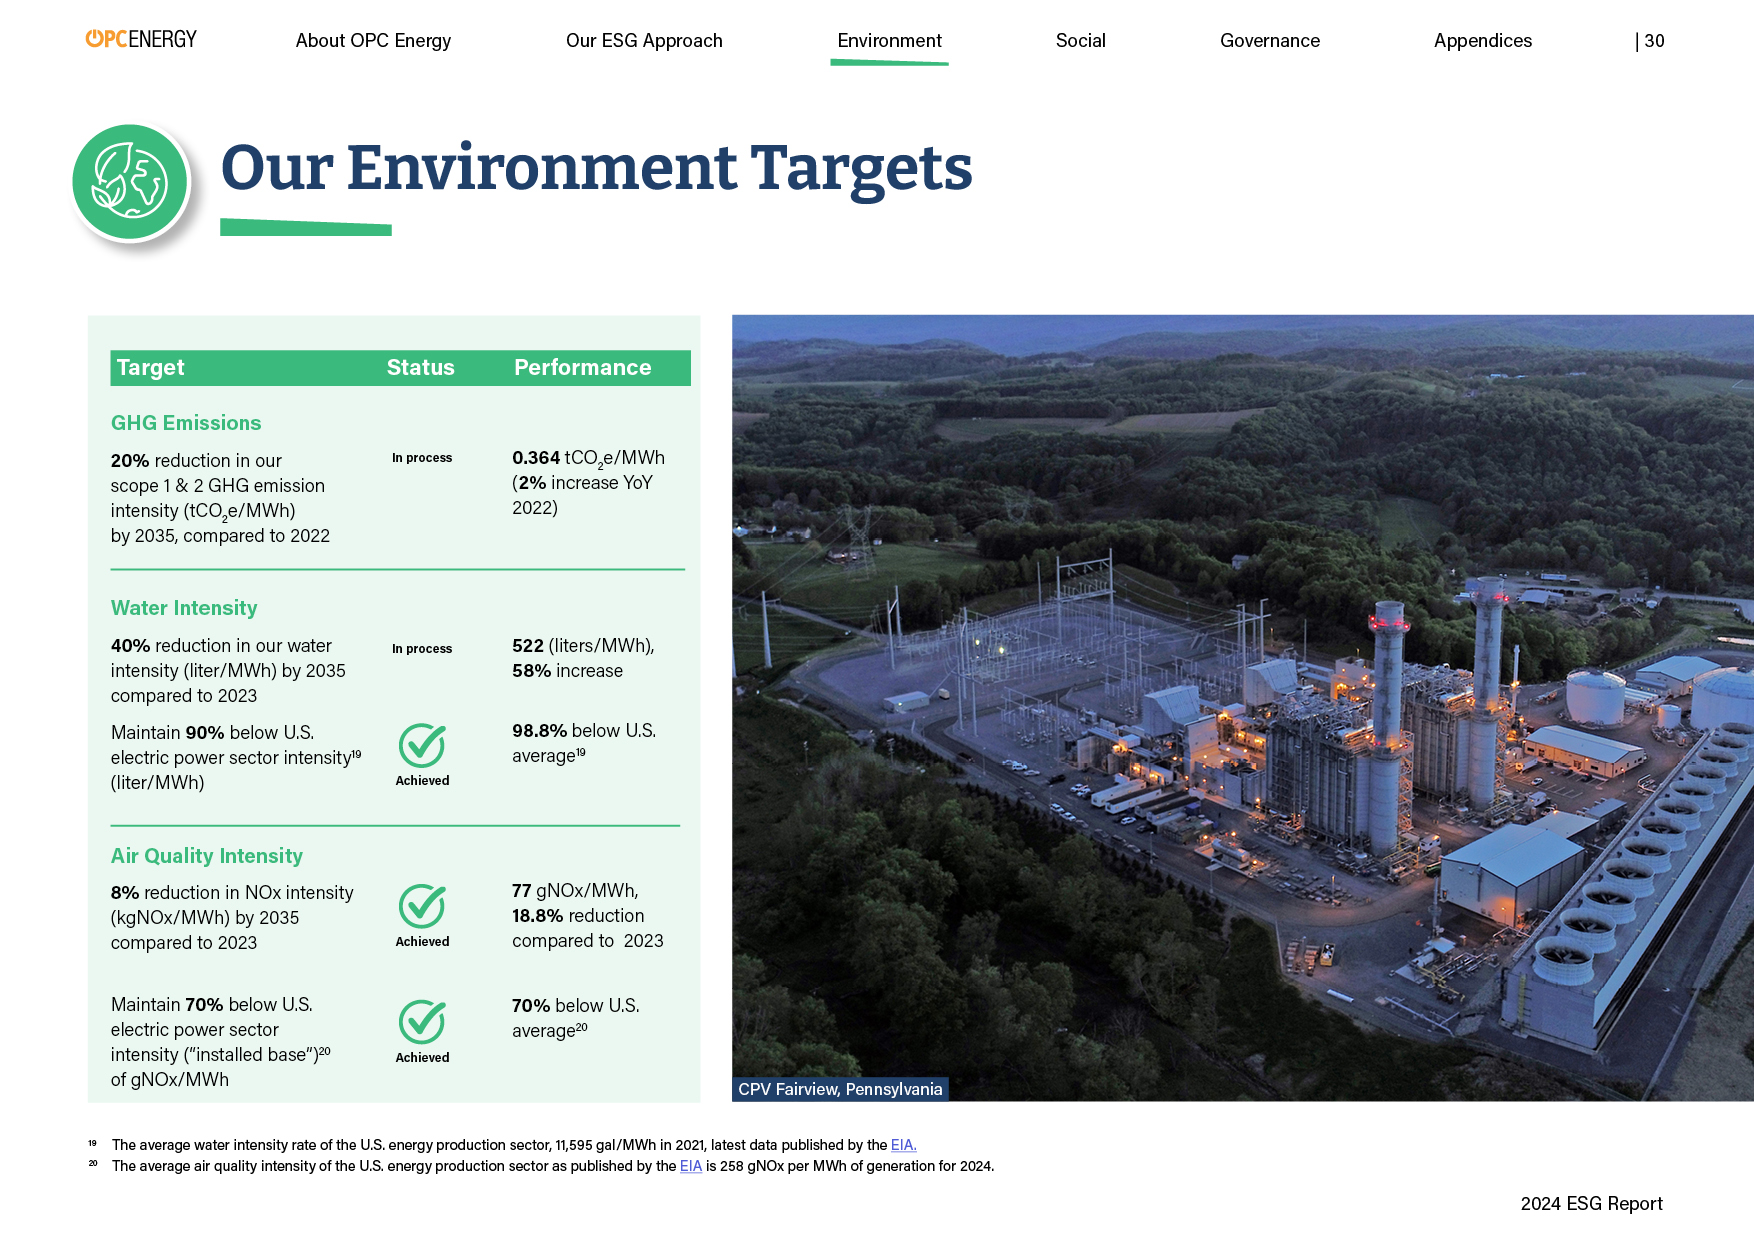Click the Achieved checkmark for 70% below U.S.
Image resolution: width=1754 pixels, height=1240 pixels.
[x=422, y=1022]
